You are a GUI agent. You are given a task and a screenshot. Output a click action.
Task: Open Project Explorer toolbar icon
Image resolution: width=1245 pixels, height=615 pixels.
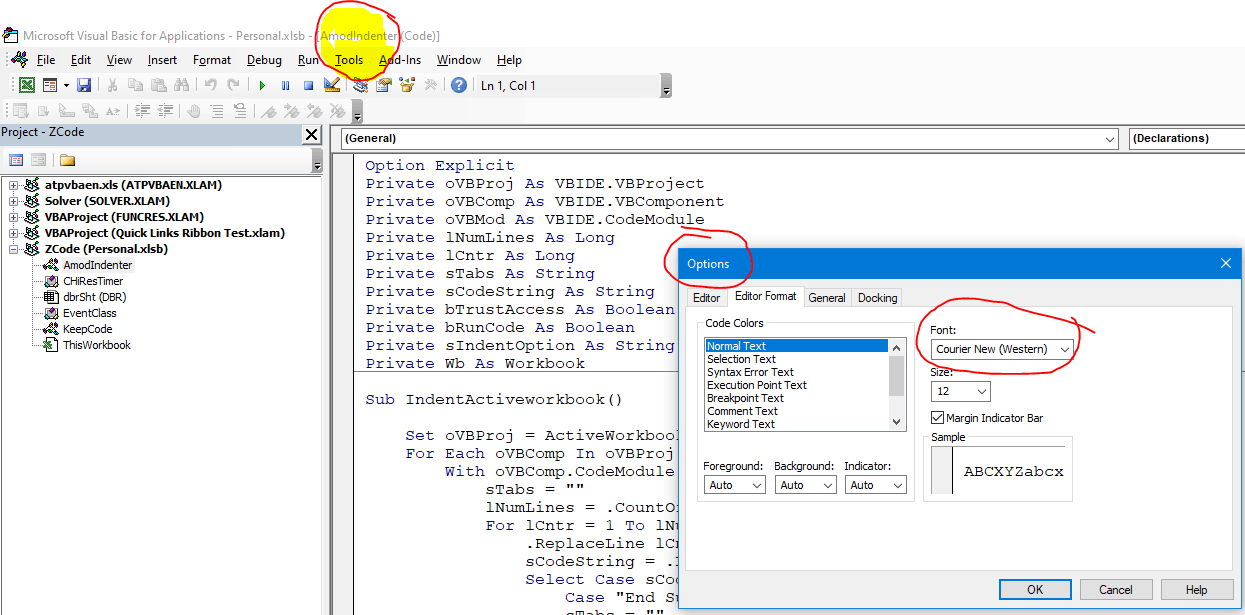pos(360,85)
